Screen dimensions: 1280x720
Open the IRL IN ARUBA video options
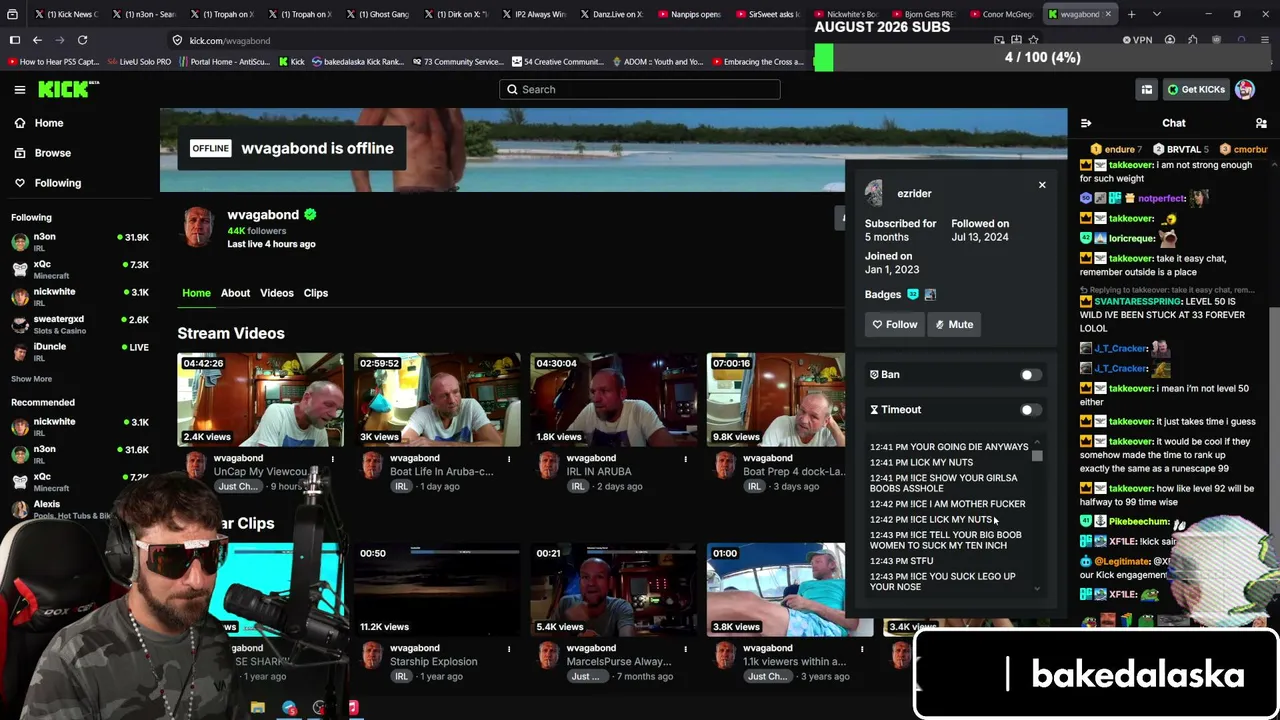(685, 459)
